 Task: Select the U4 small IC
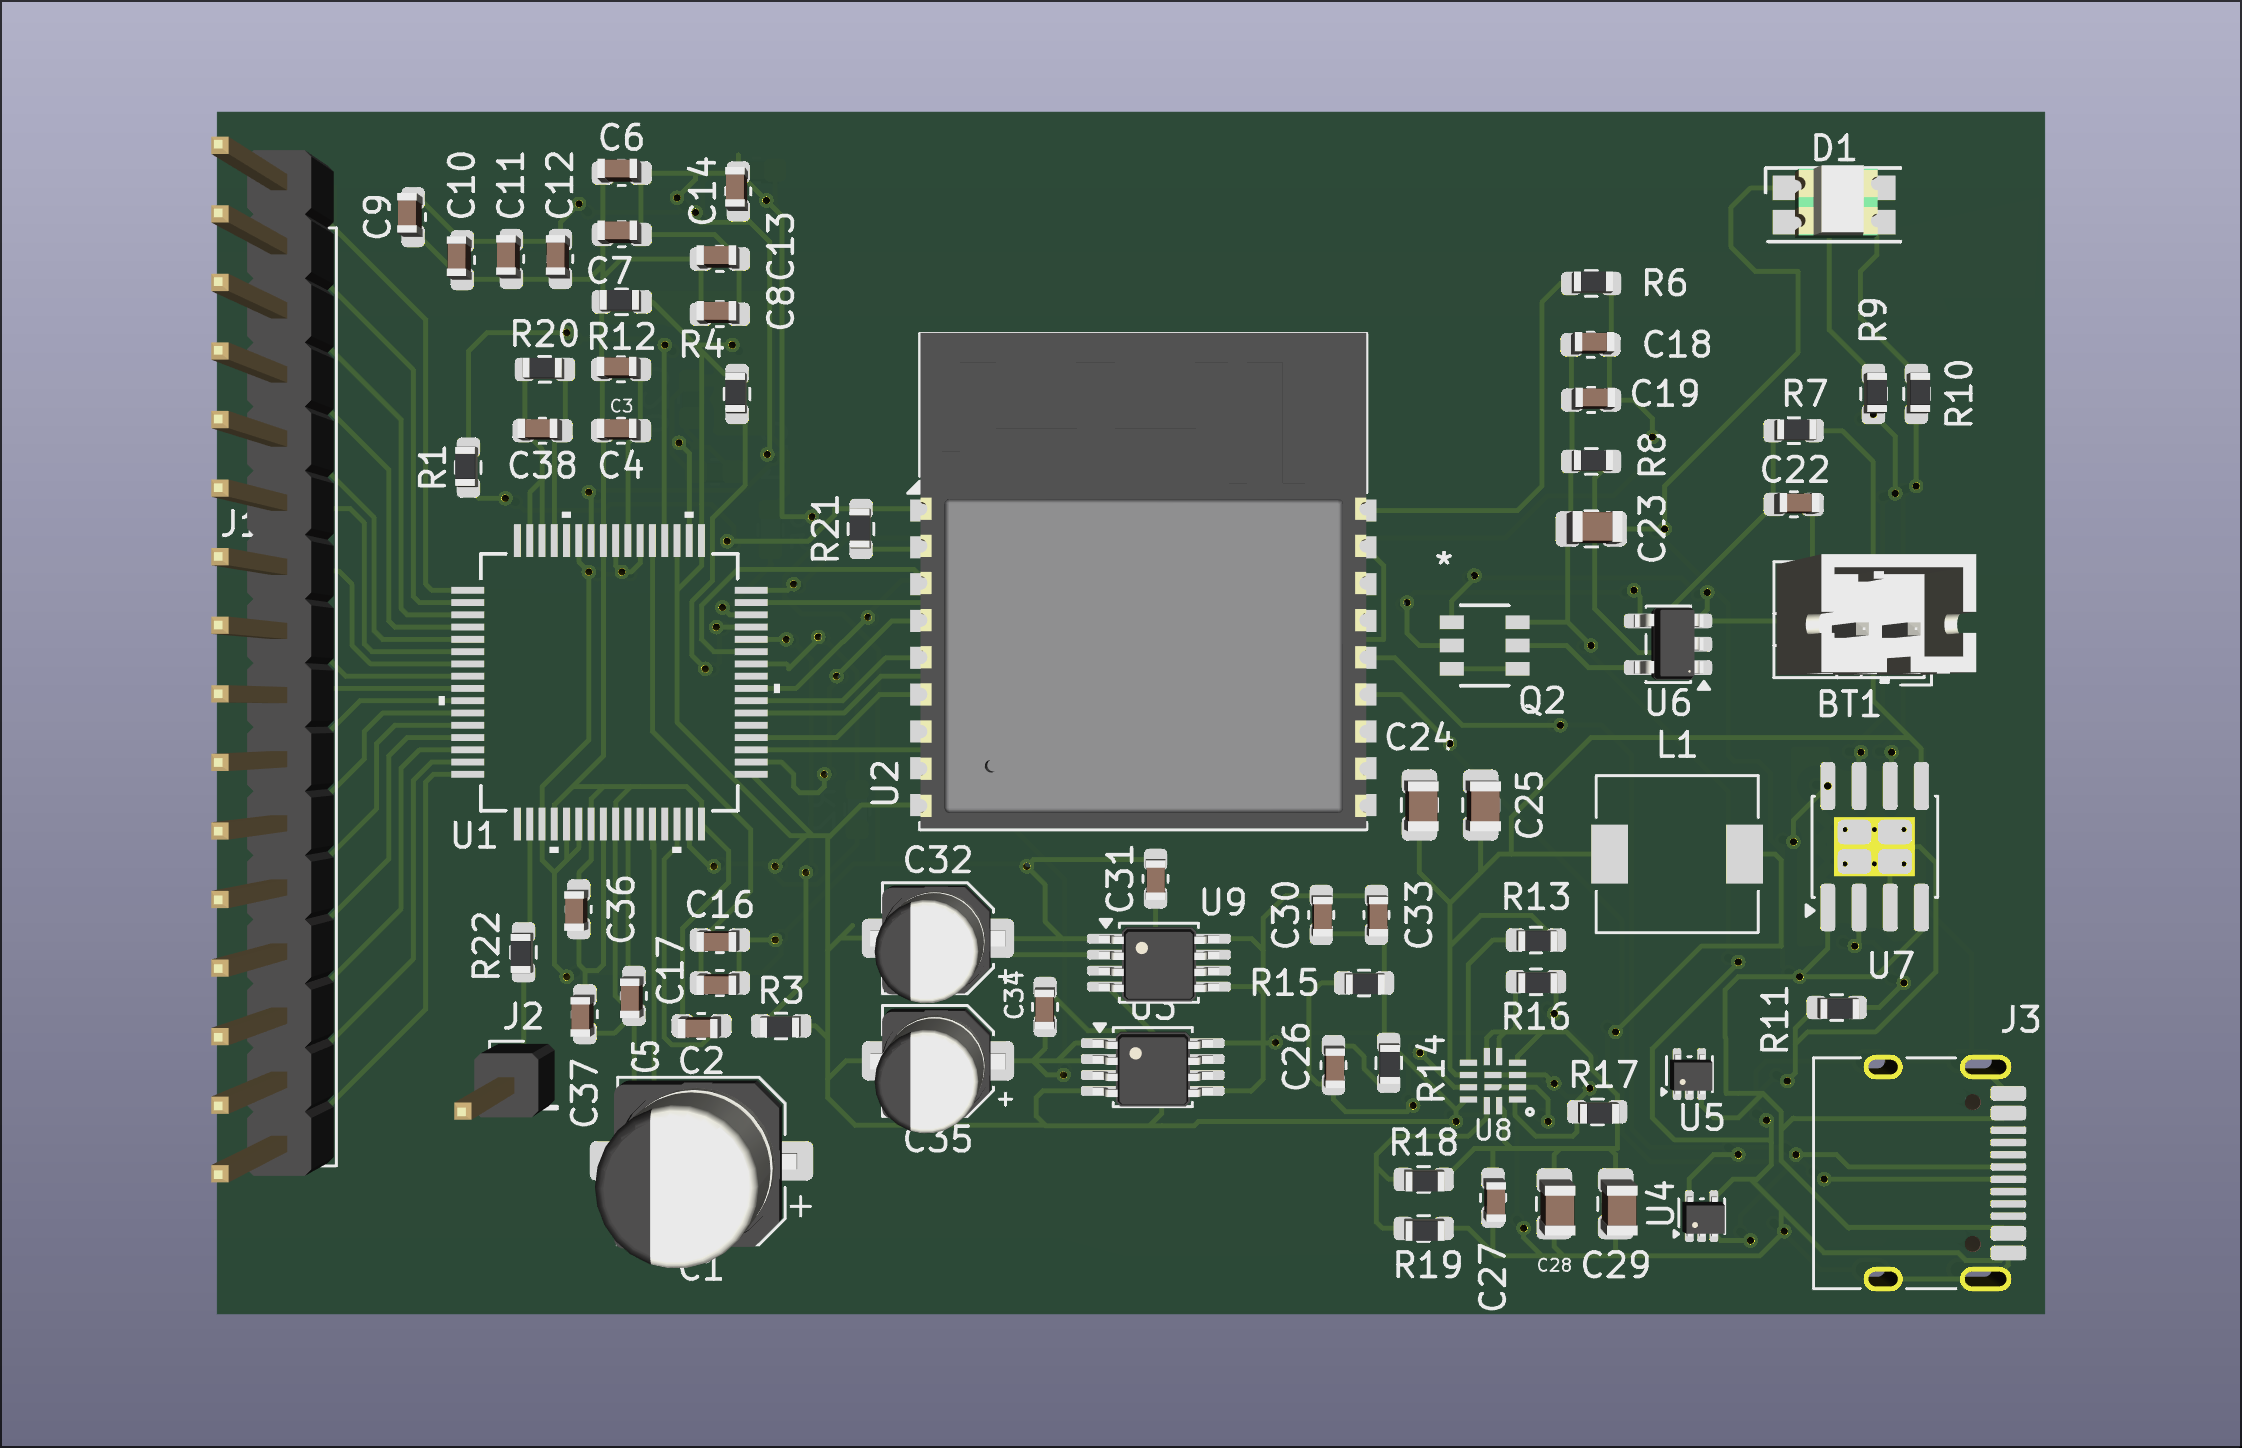click(x=1703, y=1216)
